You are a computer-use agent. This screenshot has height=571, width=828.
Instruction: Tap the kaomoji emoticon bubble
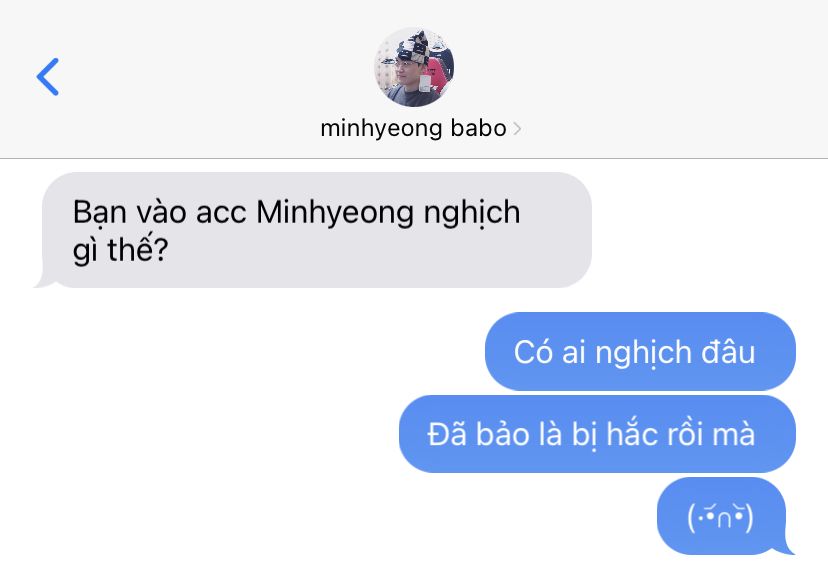point(721,516)
